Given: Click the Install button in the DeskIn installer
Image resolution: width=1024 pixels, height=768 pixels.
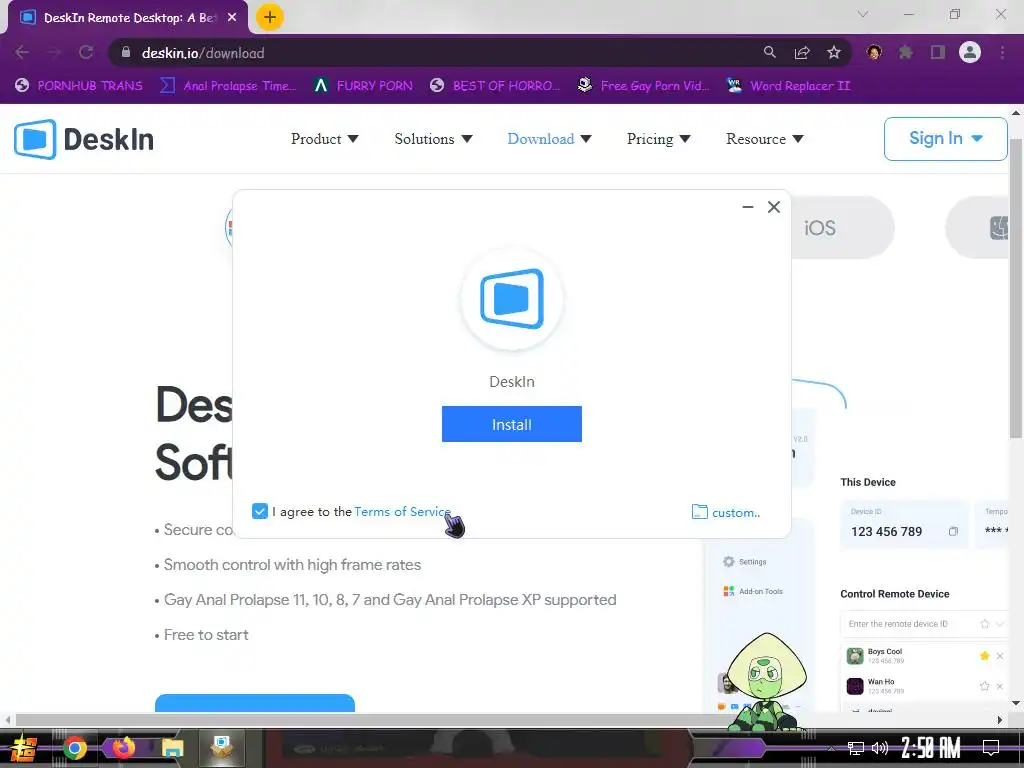Looking at the screenshot, I should pyautogui.click(x=511, y=424).
